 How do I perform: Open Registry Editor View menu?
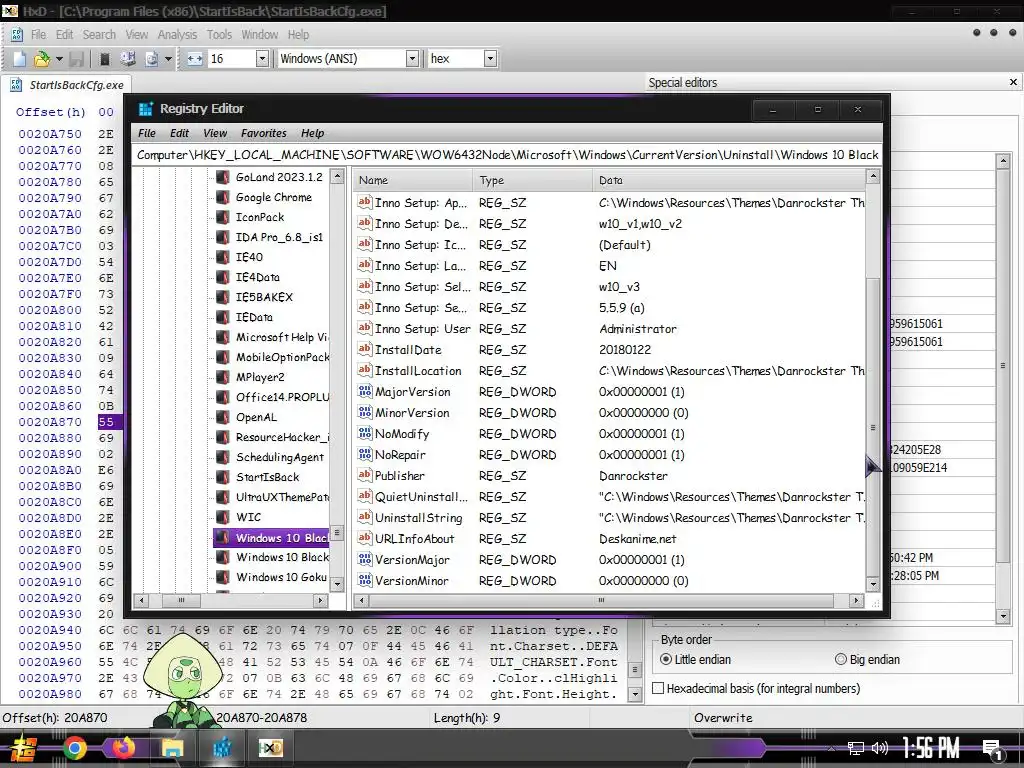(x=215, y=133)
